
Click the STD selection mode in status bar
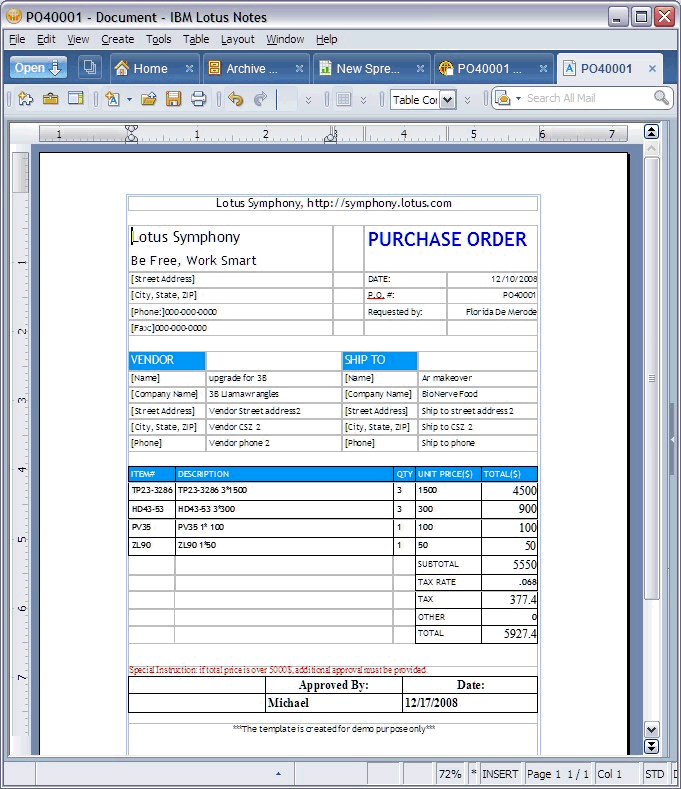click(654, 774)
